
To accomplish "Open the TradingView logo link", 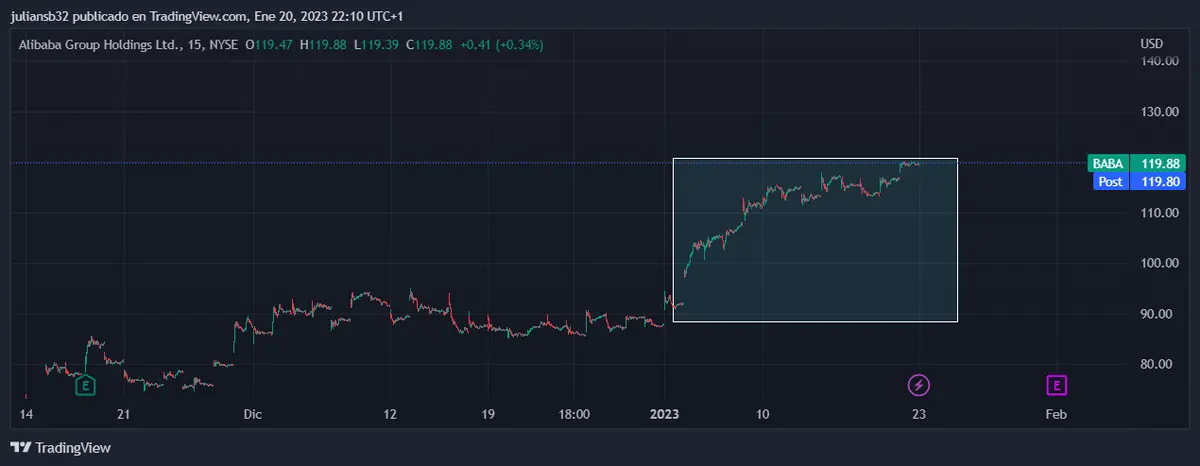I will [61, 448].
